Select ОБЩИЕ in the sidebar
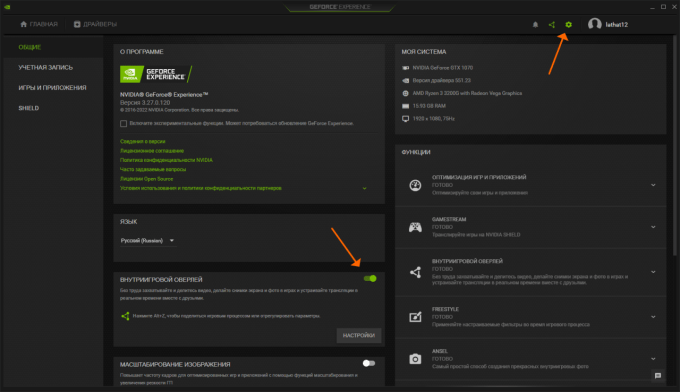This screenshot has width=681, height=392. 30,47
